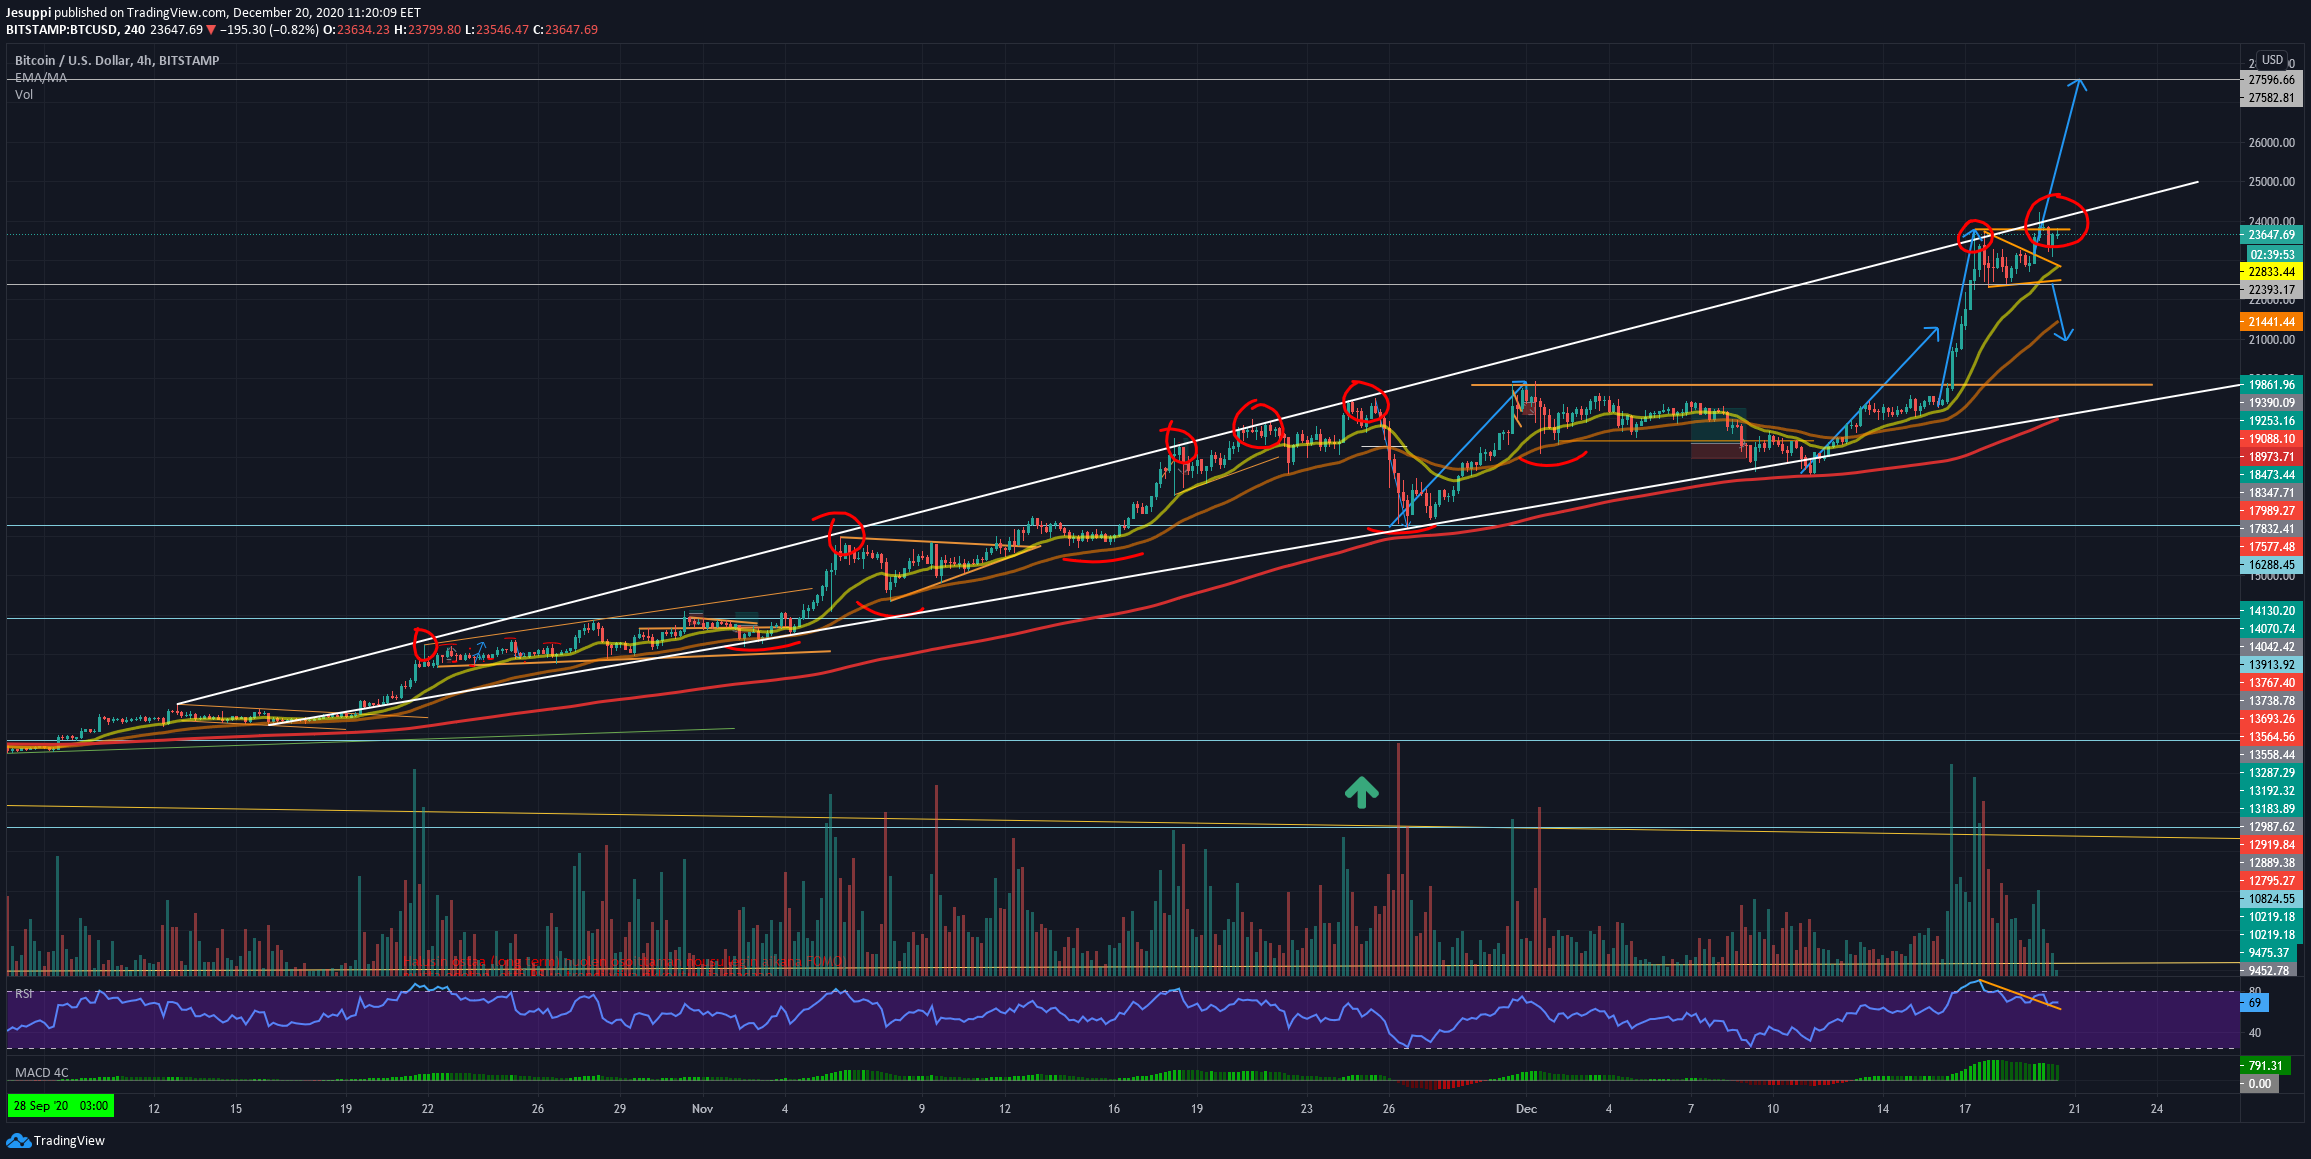Screen dimensions: 2311x1159
Task: Click the candle countdown timer 02:39:53
Action: tap(2271, 254)
